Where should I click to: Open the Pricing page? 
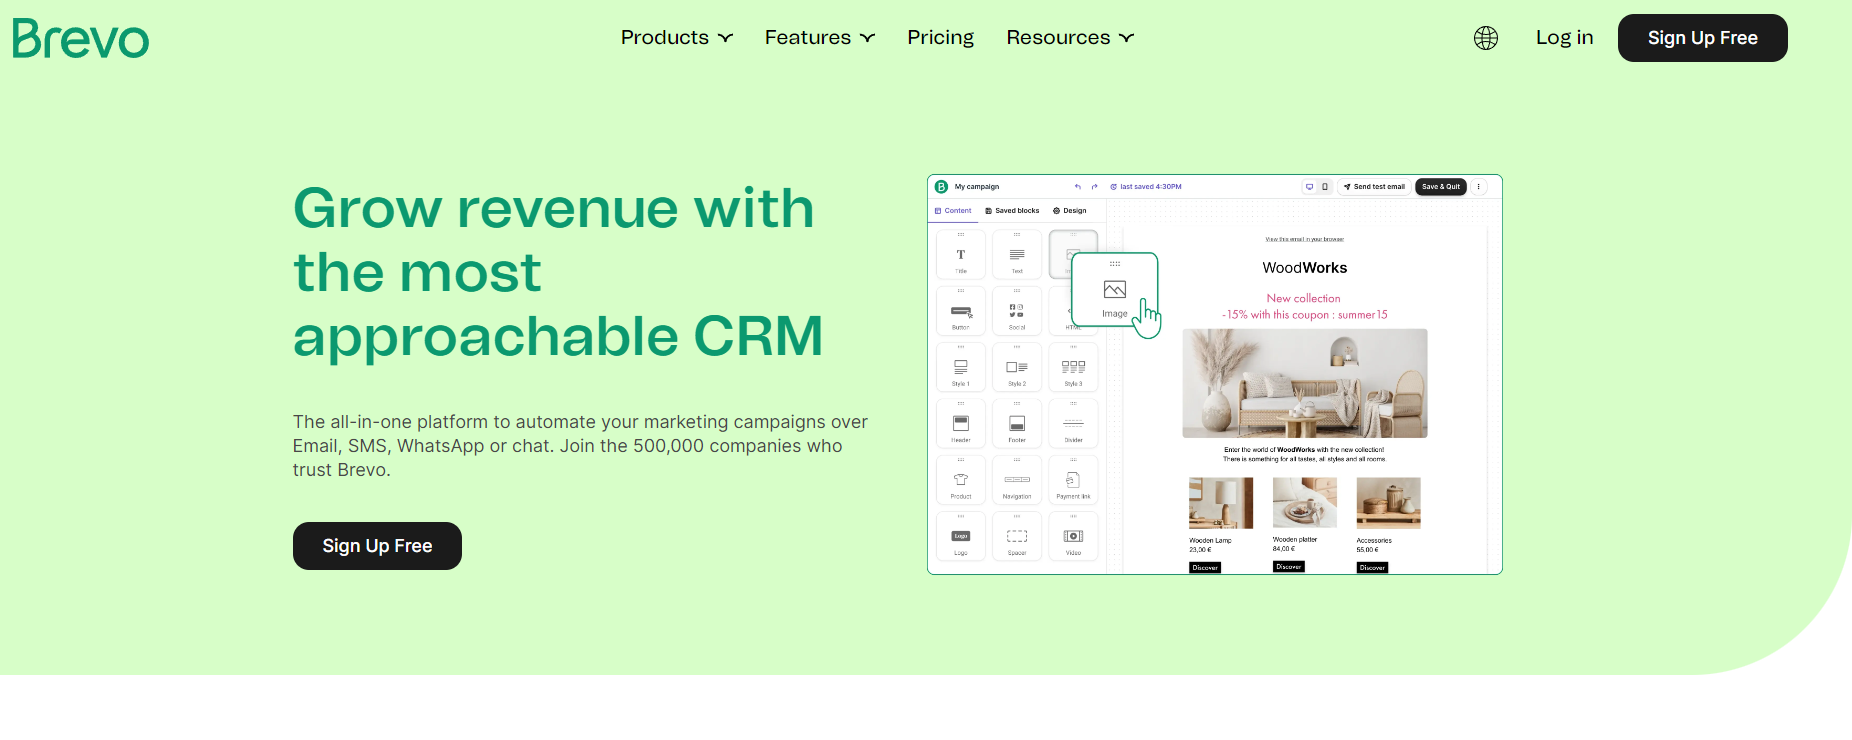click(x=940, y=38)
